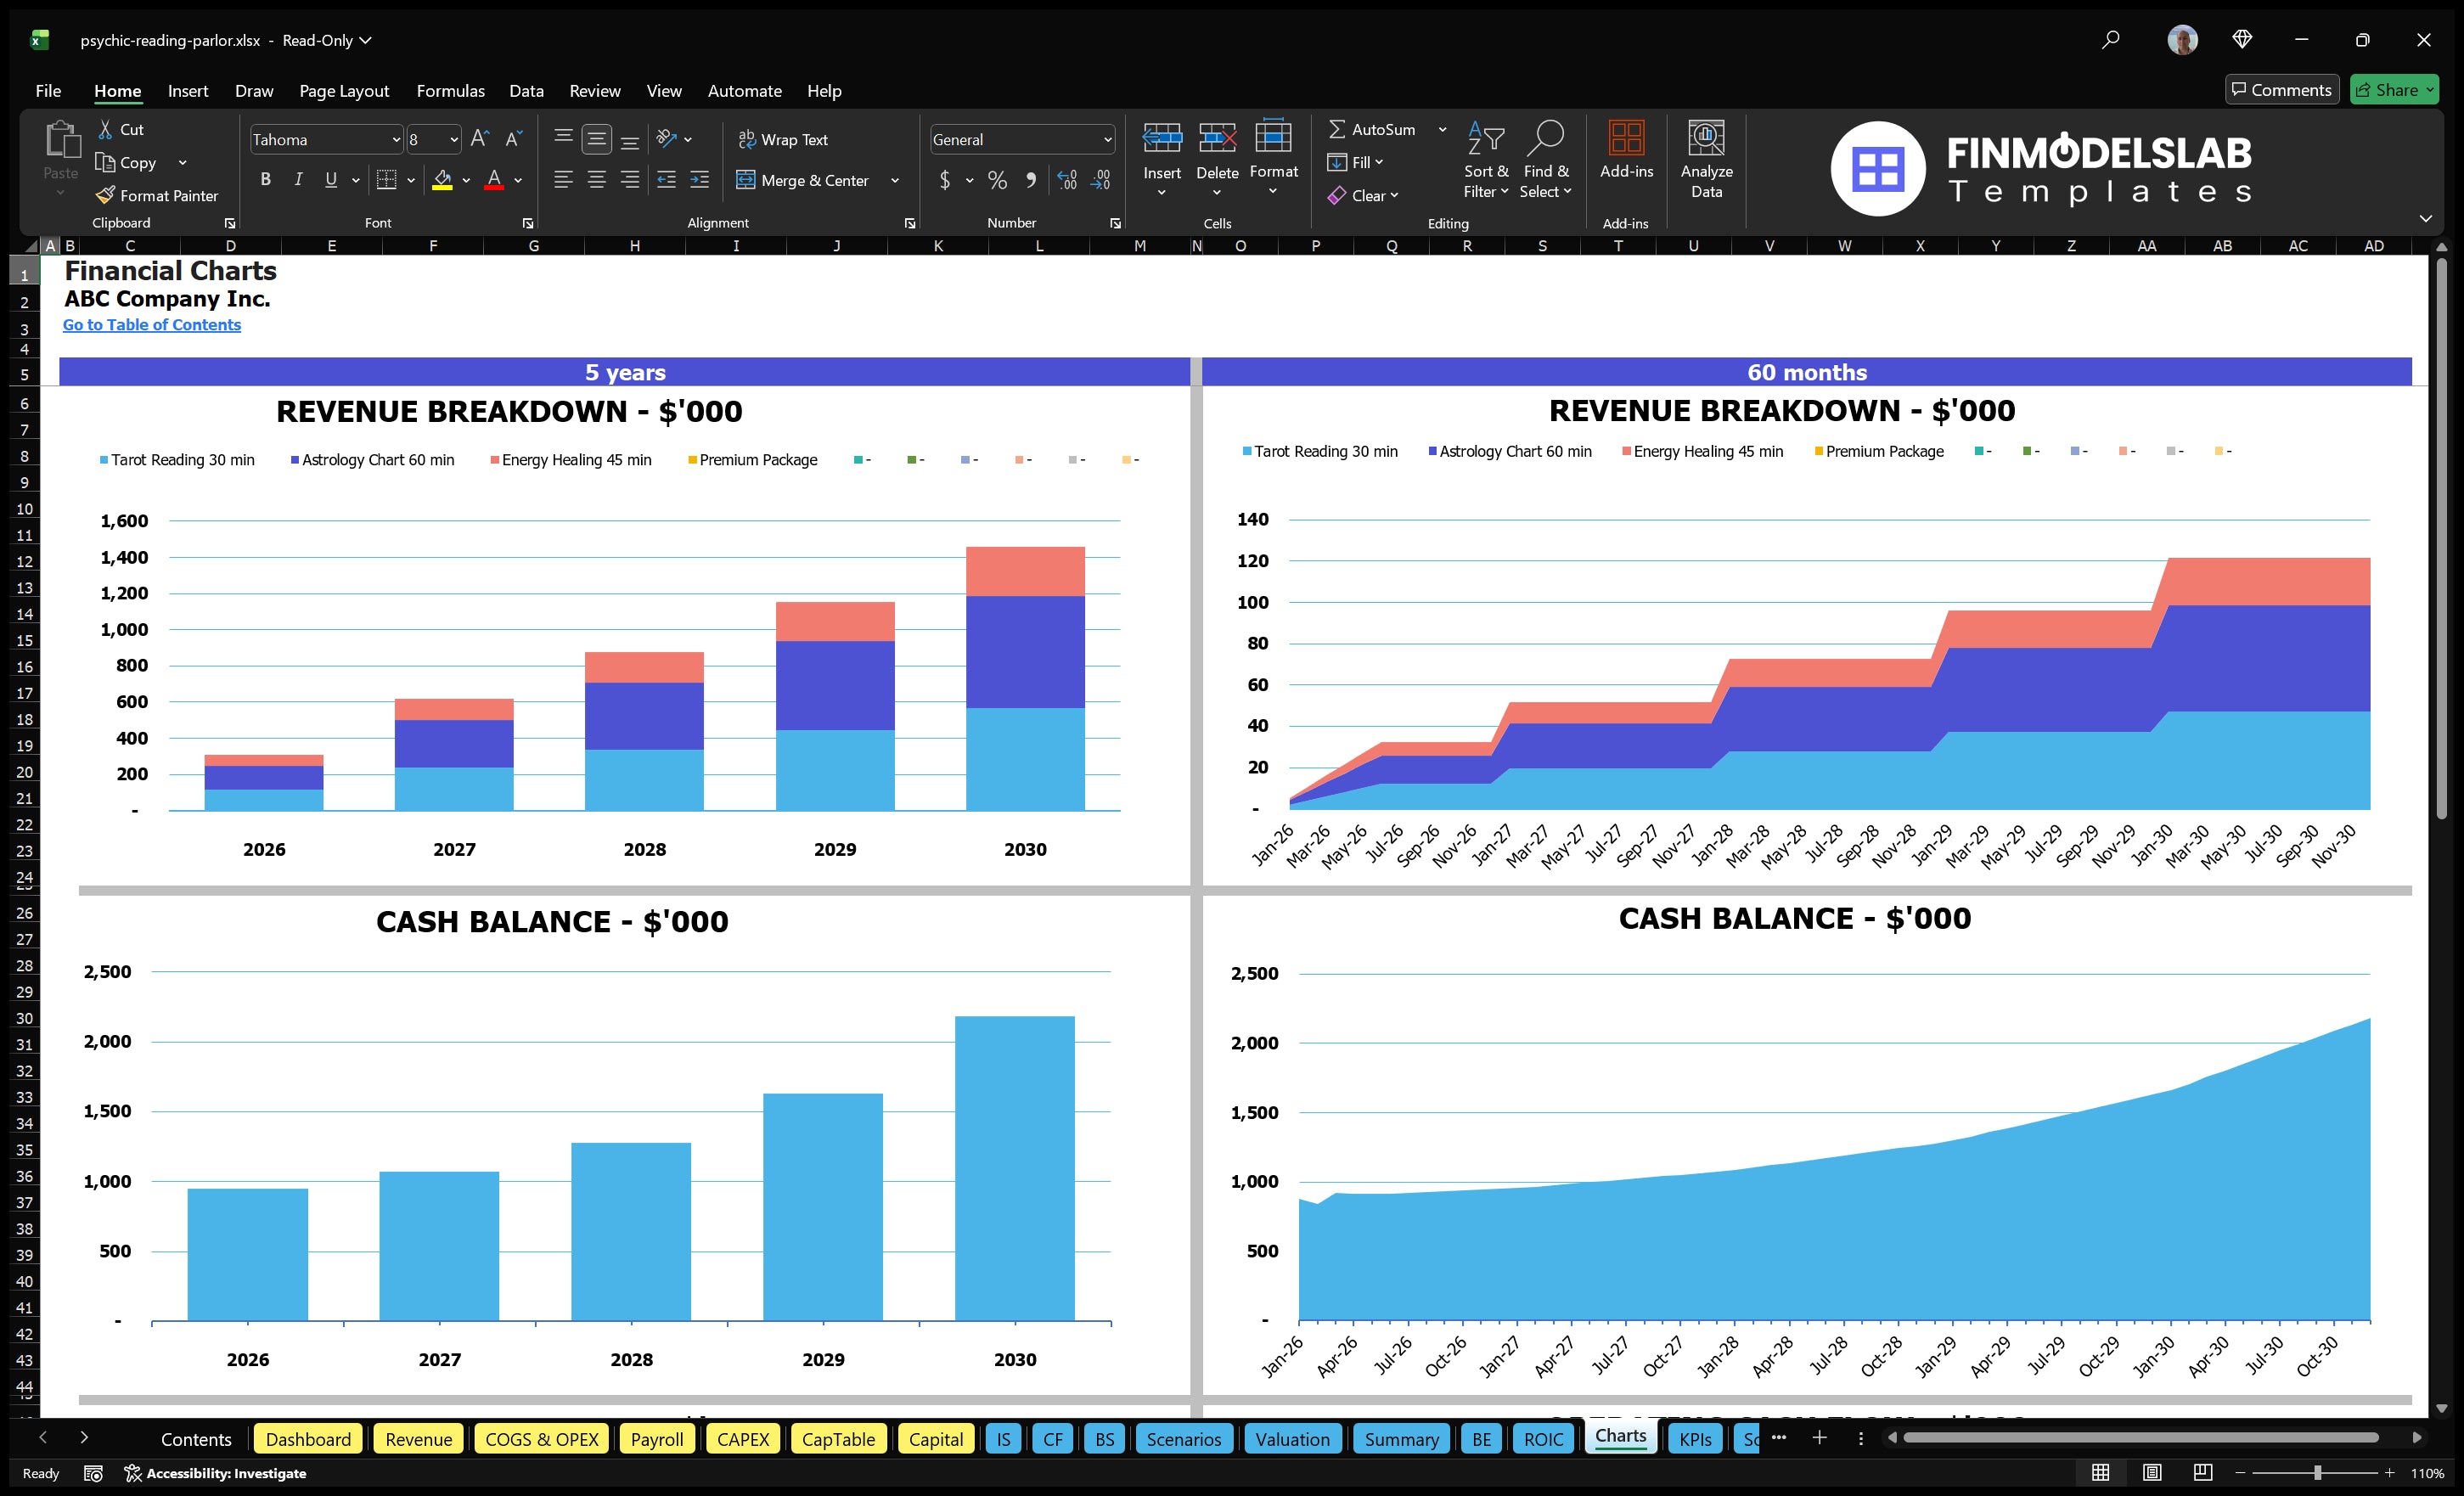Image resolution: width=2464 pixels, height=1496 pixels.
Task: Select the Format Painter tool
Action: 157,195
